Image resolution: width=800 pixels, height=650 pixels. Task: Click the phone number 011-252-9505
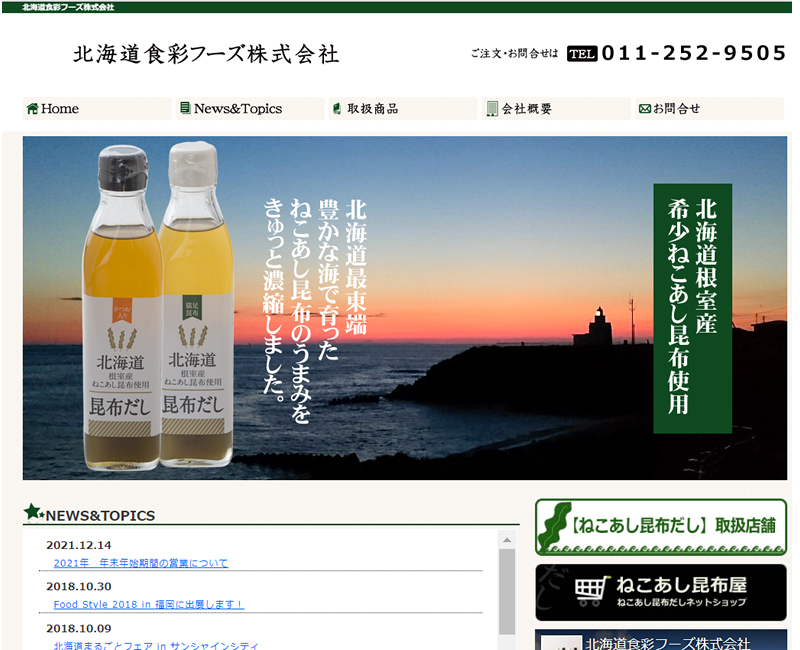pos(694,53)
